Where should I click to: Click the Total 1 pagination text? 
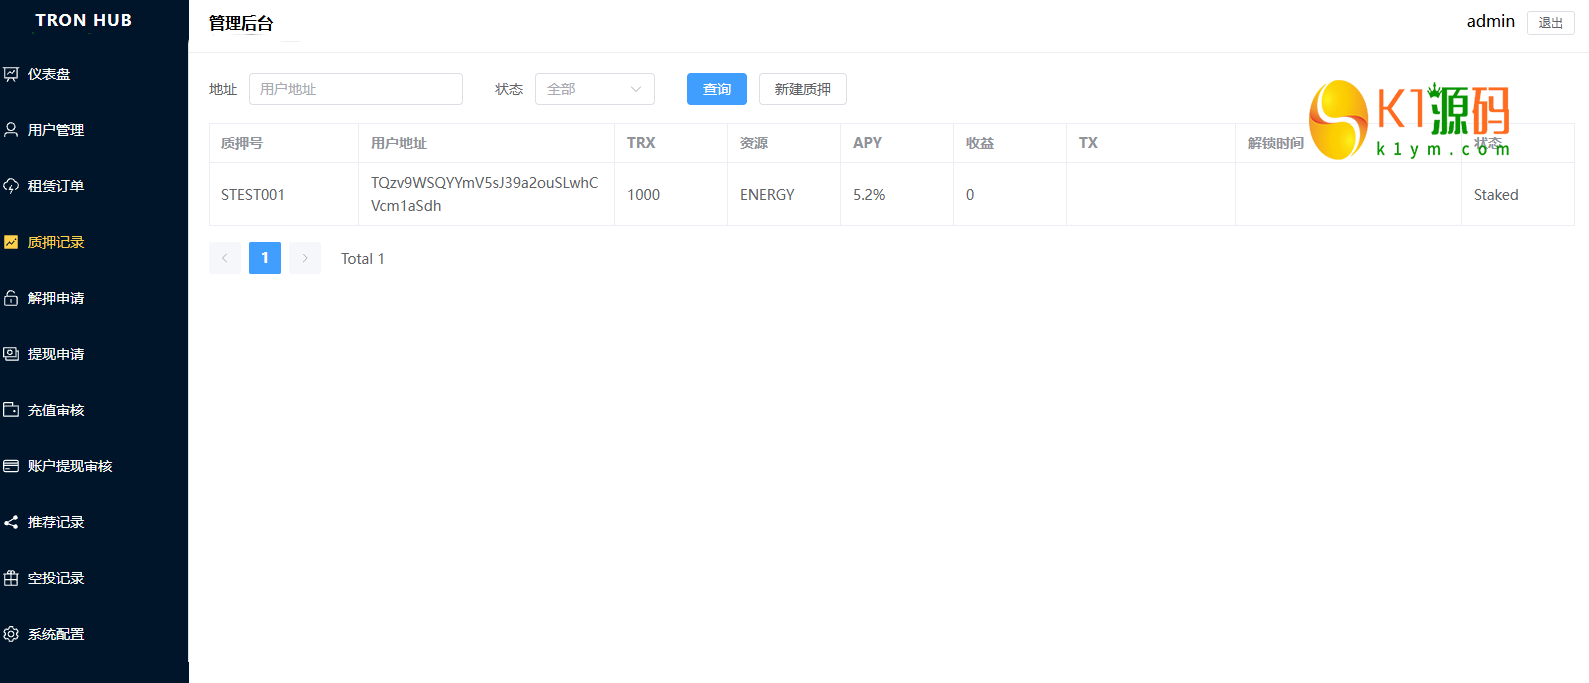(363, 258)
